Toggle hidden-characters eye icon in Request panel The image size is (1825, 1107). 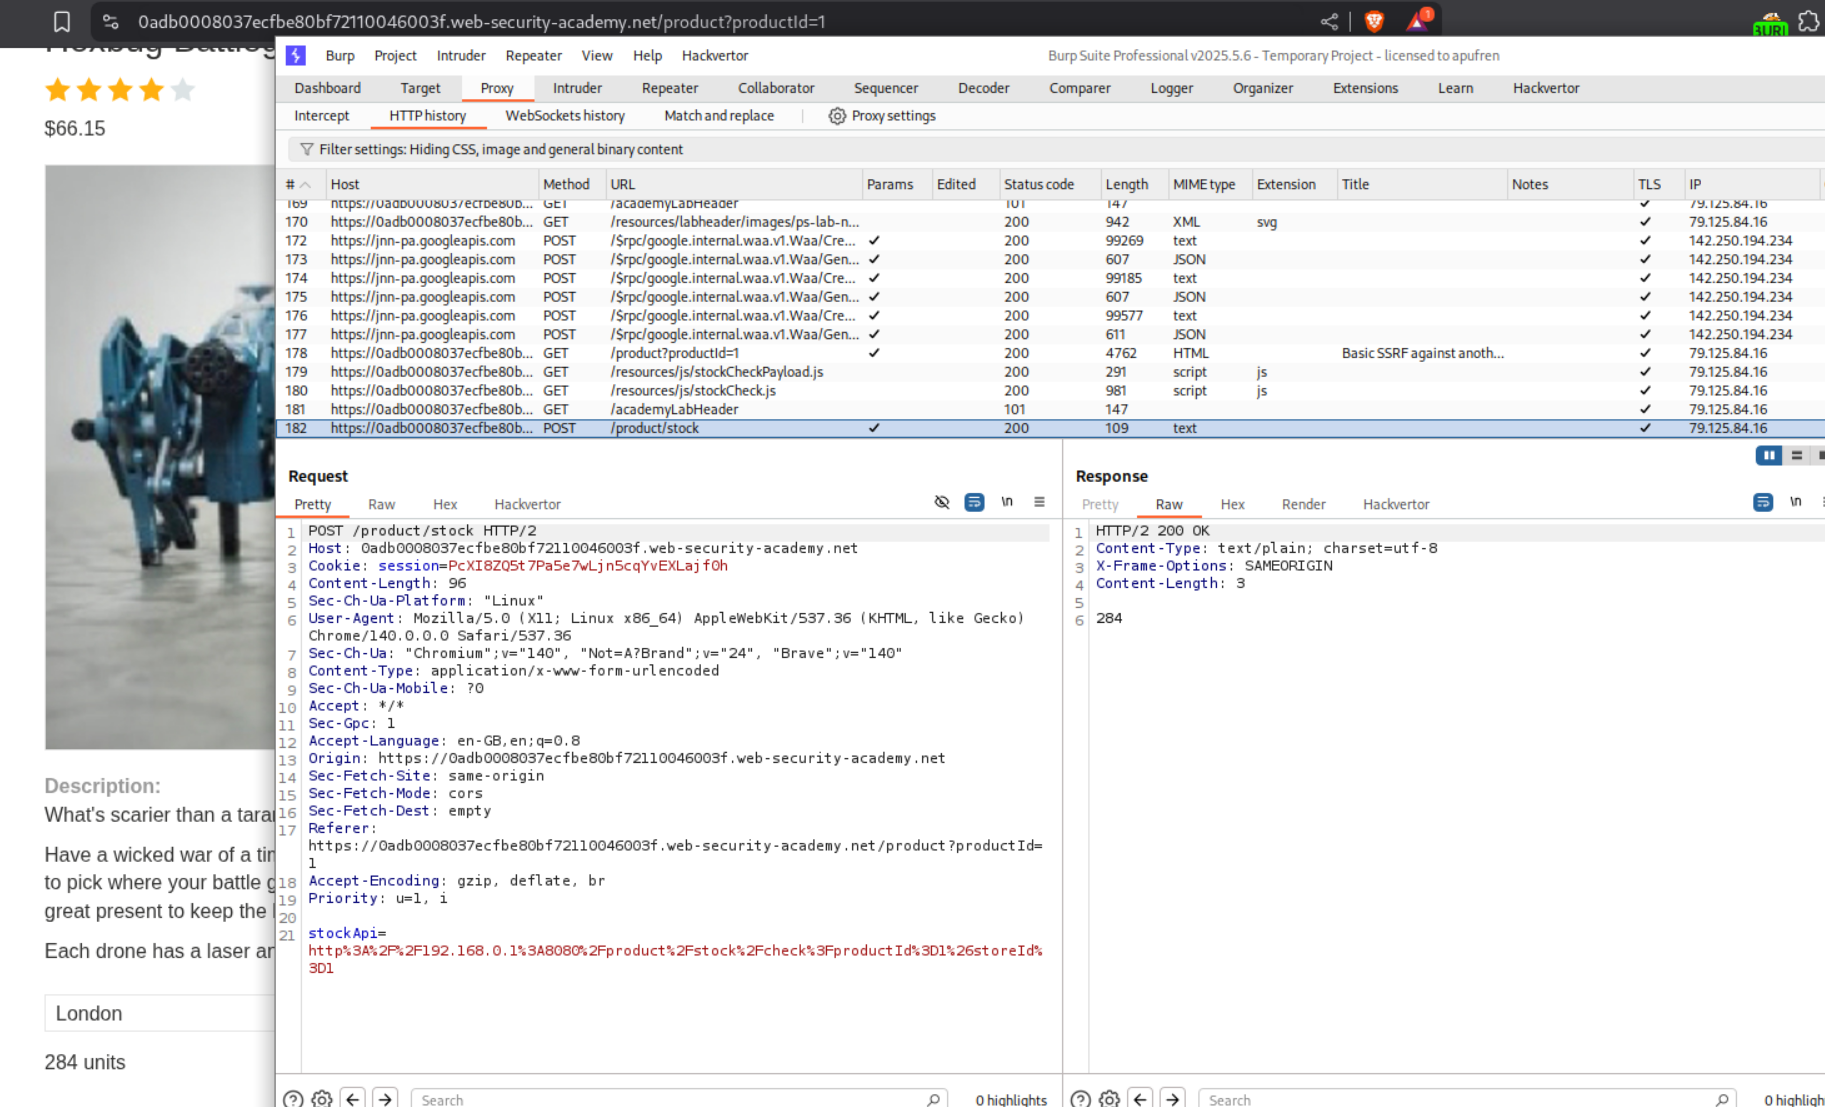[x=941, y=502]
